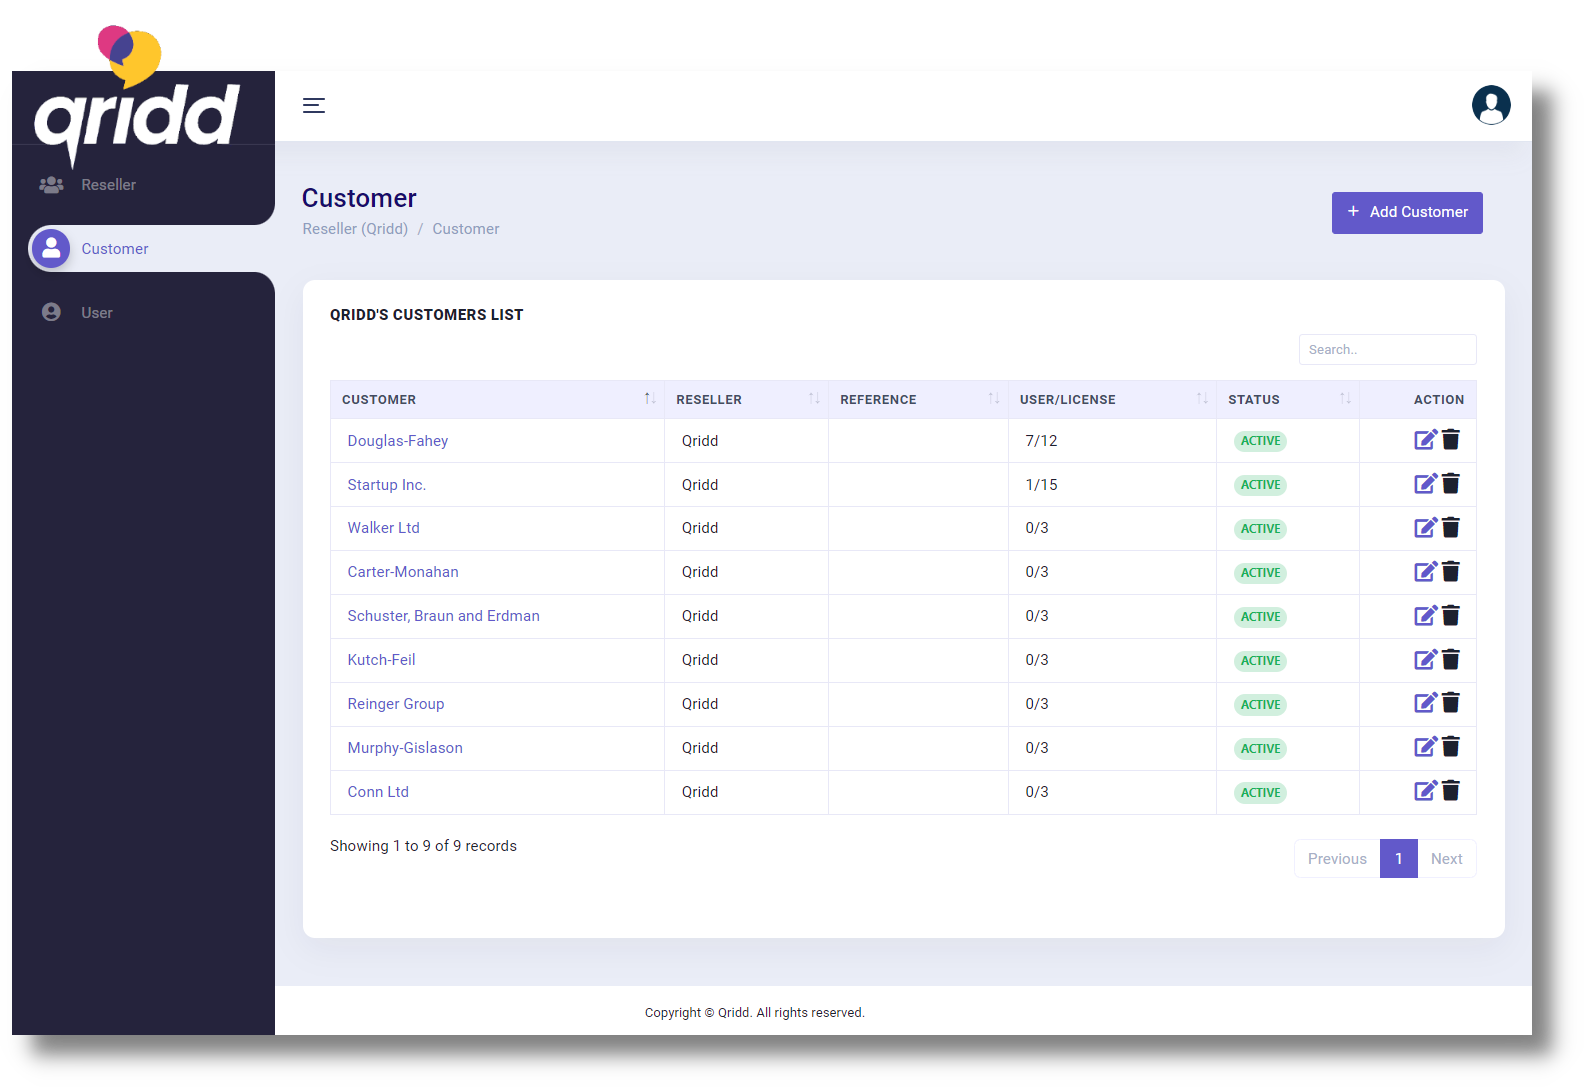This screenshot has width=1584, height=1087.
Task: Open the Schuster, Braun and Erdman link
Action: click(444, 616)
